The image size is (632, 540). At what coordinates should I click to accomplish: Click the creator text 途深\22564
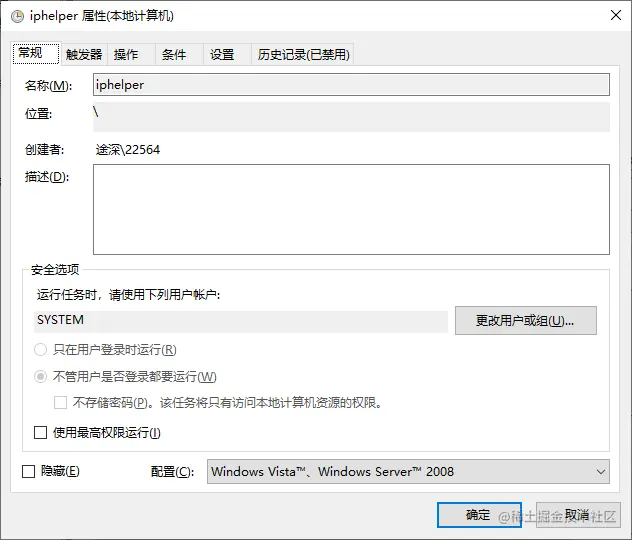click(128, 150)
